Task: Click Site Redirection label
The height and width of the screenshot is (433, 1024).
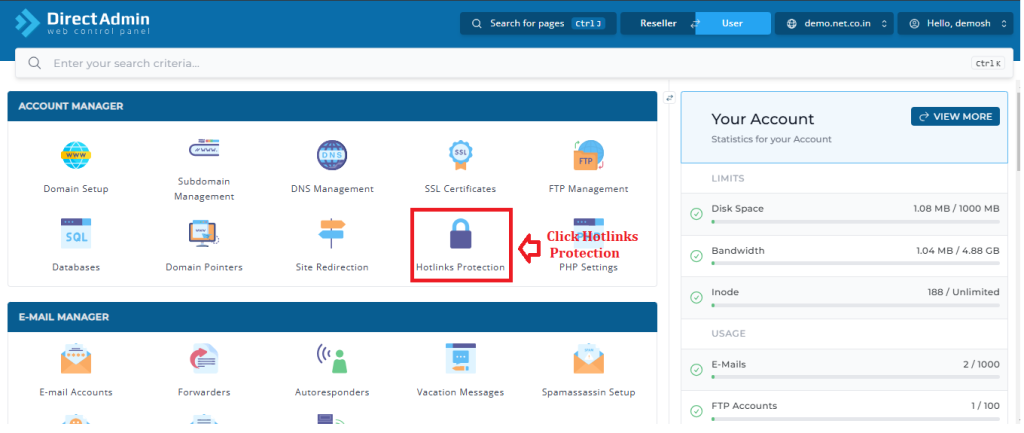Action: [x=332, y=267]
